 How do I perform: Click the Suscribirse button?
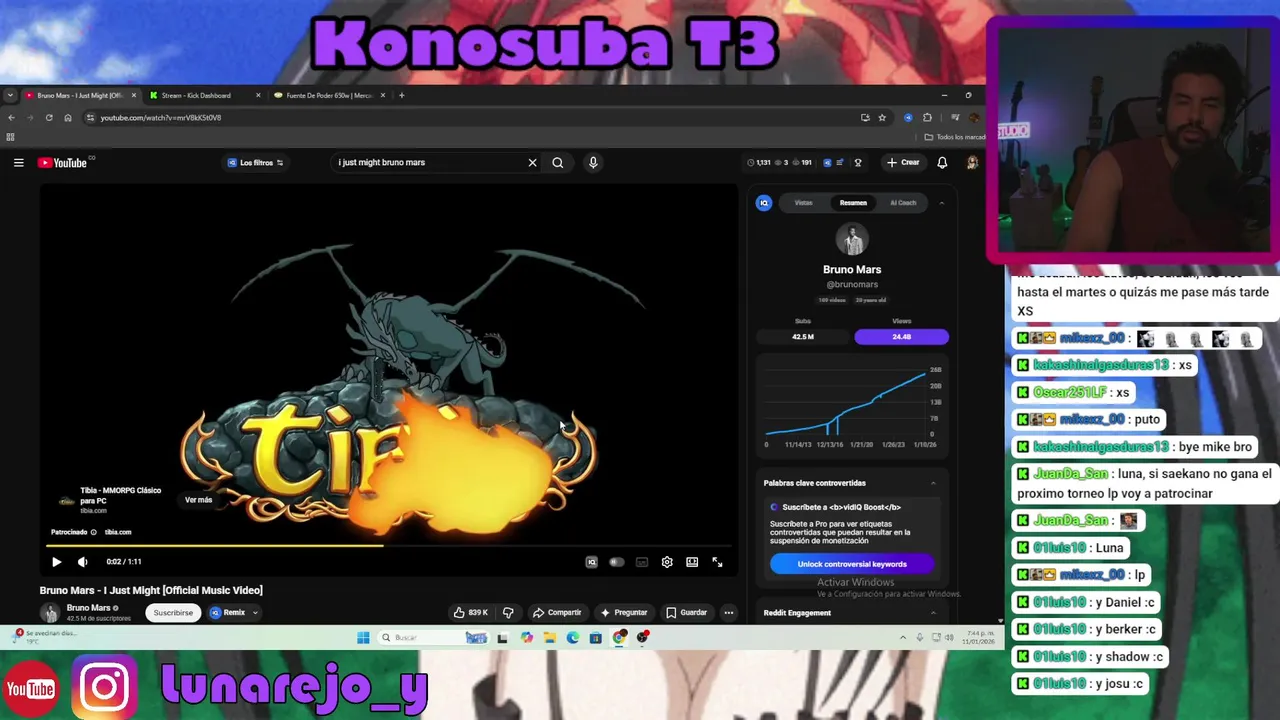pos(173,612)
